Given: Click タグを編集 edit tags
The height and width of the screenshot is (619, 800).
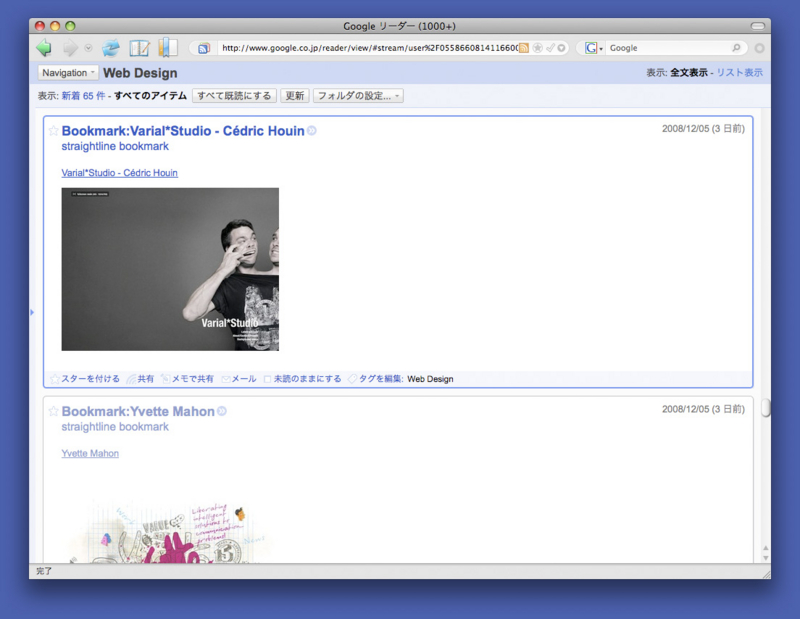Looking at the screenshot, I should click(376, 379).
